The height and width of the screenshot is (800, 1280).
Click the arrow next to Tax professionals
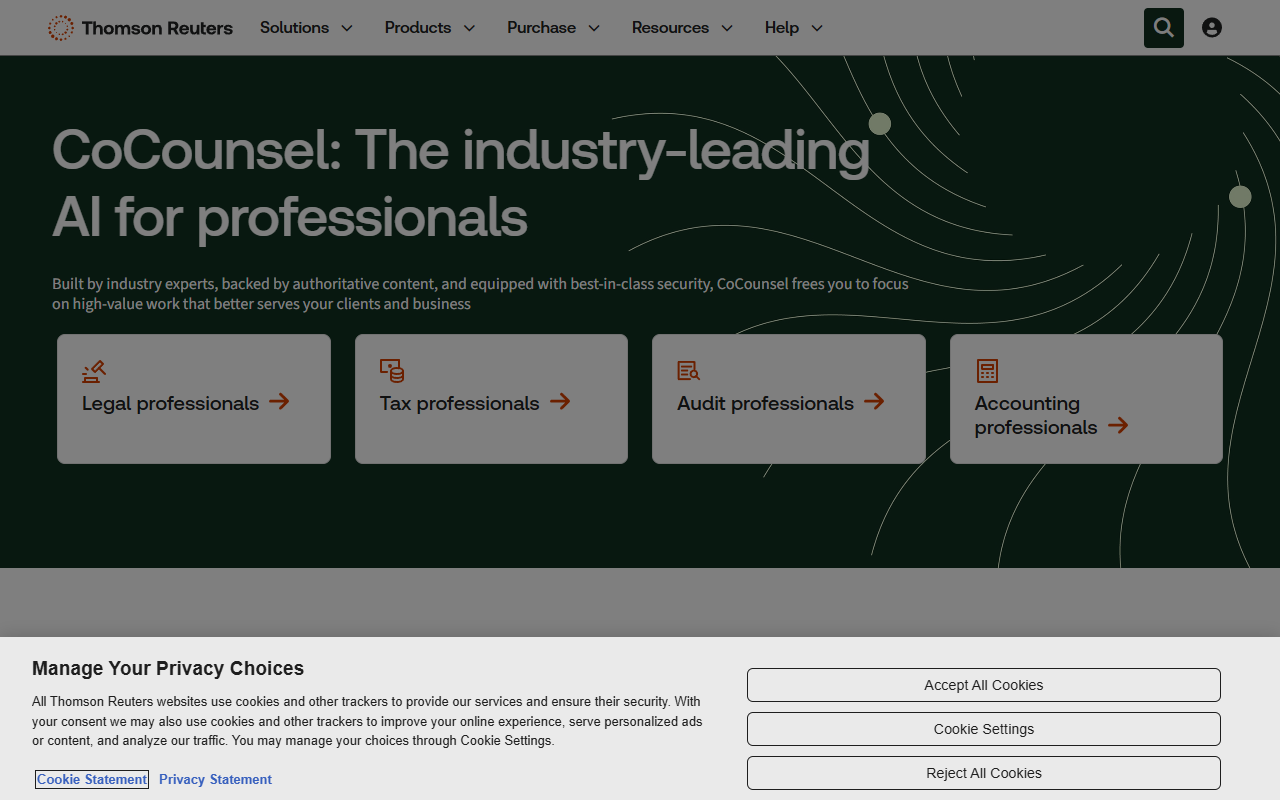560,401
